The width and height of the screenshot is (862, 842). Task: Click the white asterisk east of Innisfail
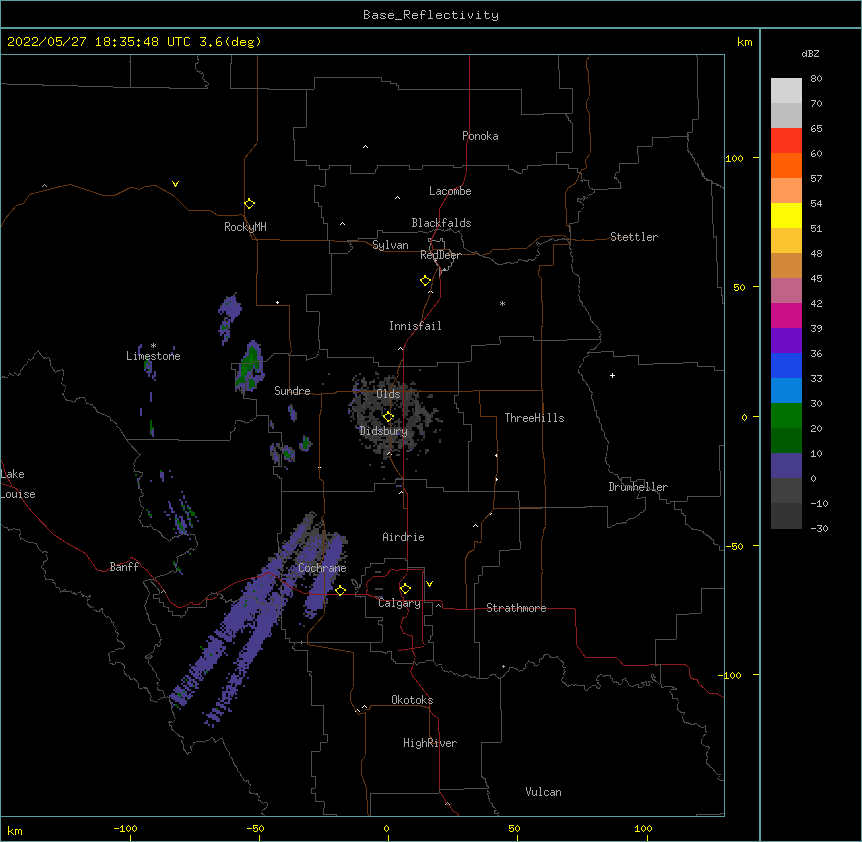pos(502,303)
